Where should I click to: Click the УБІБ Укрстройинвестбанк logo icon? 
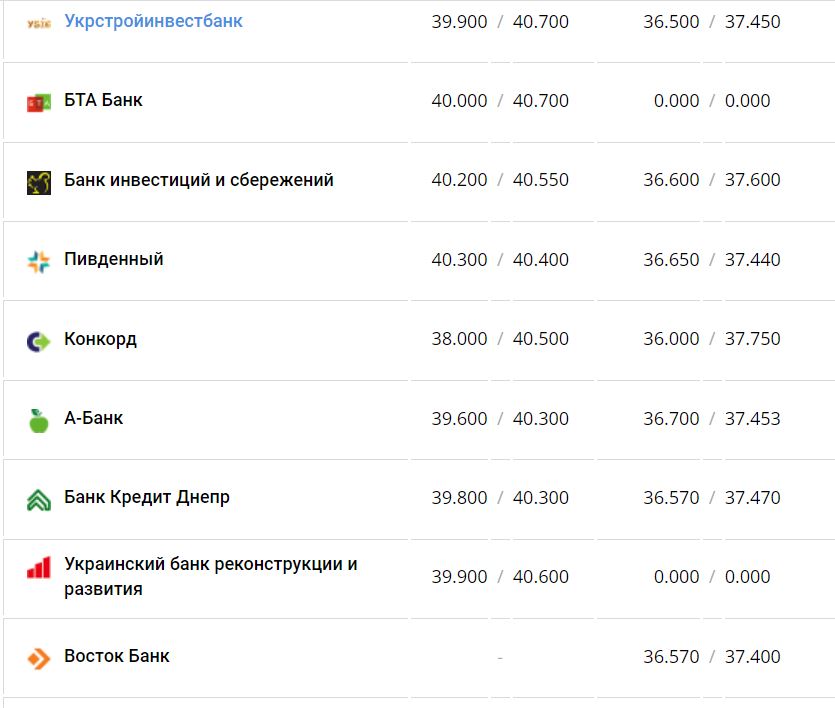(38, 20)
